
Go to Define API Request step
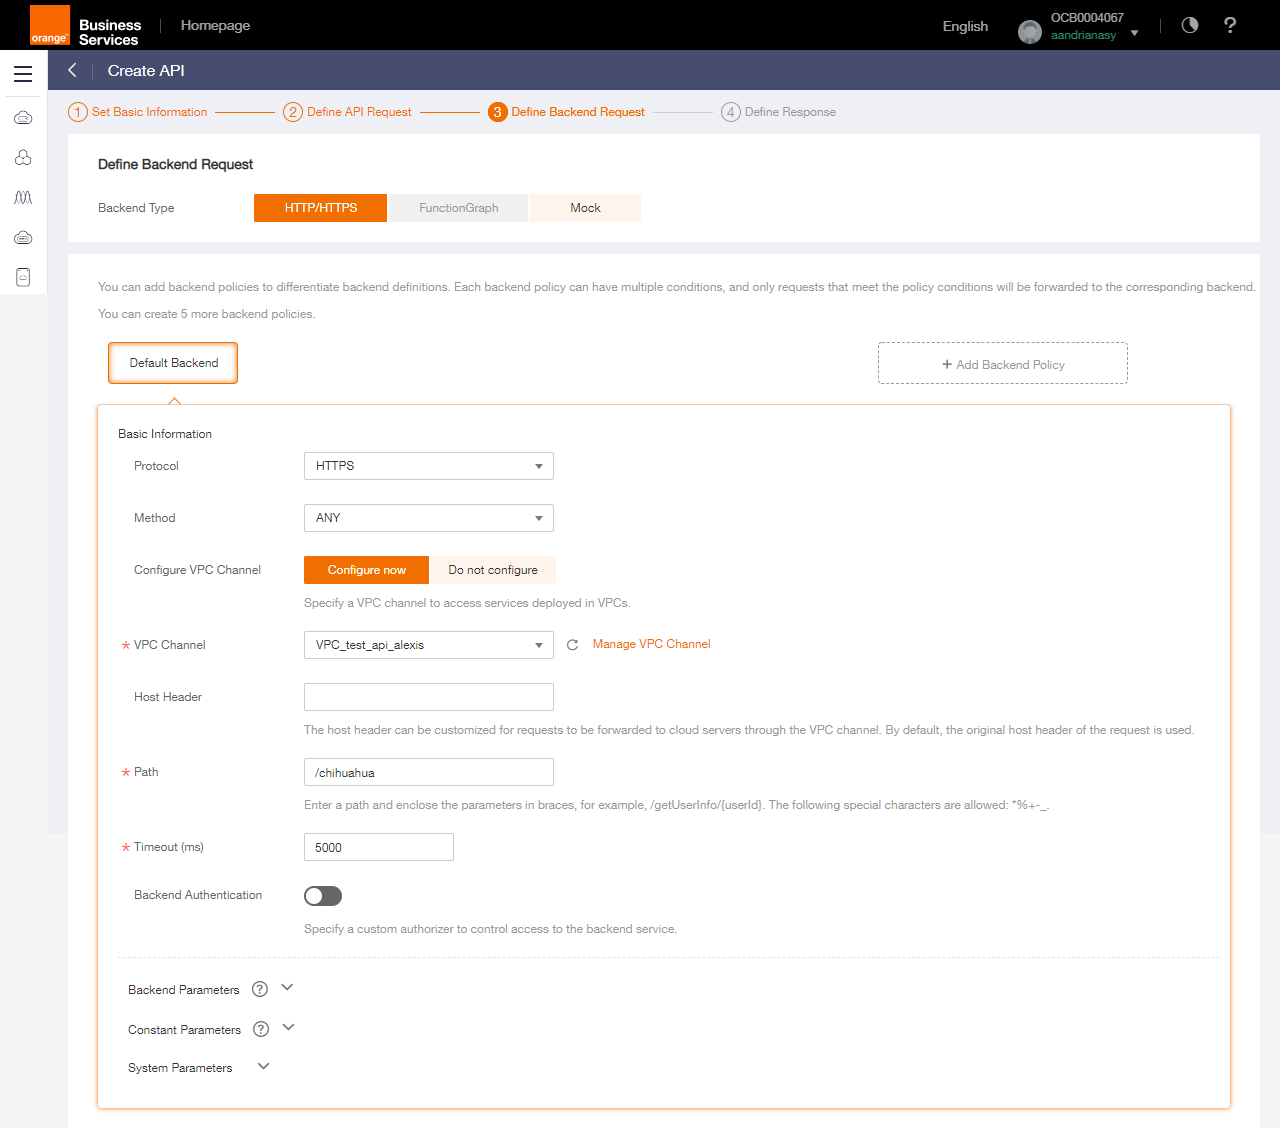coord(358,112)
